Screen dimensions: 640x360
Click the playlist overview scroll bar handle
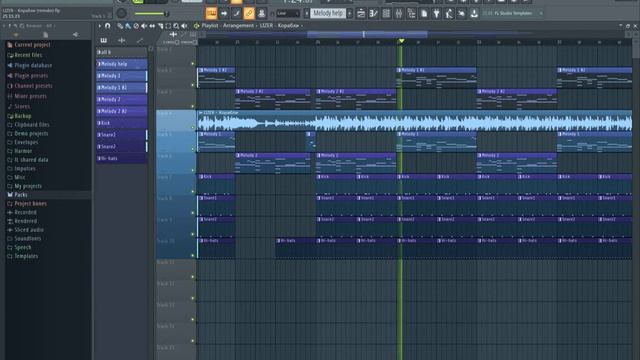(367, 35)
